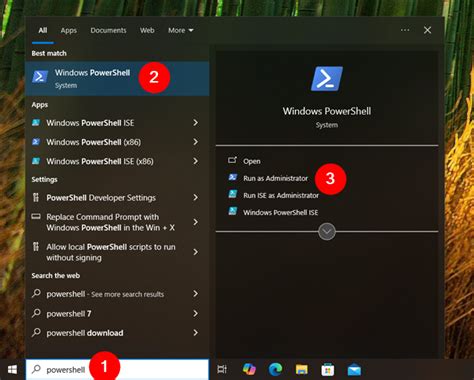Switch to the Documents tab
The image size is (474, 380).
point(108,30)
